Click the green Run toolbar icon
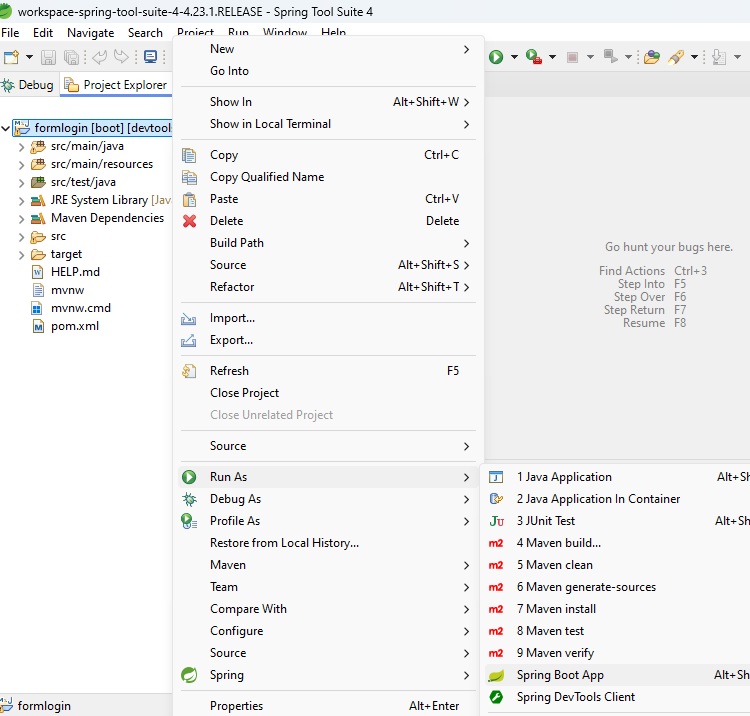The width and height of the screenshot is (750, 716). 496,57
